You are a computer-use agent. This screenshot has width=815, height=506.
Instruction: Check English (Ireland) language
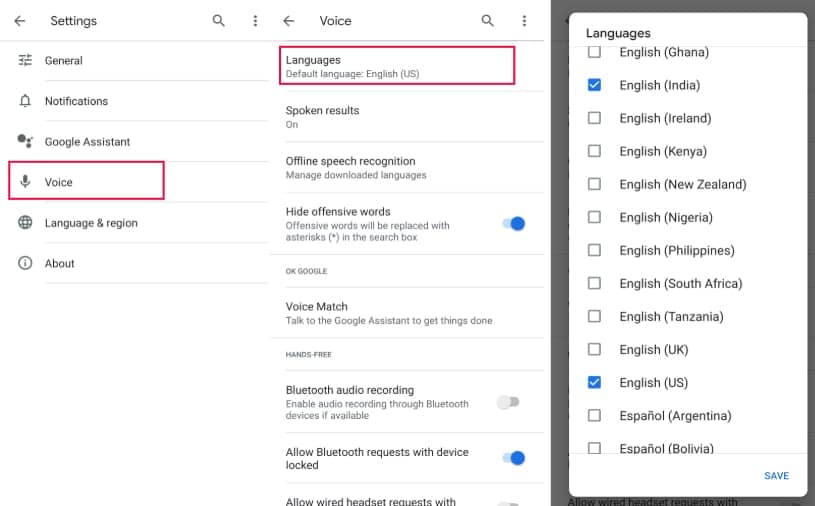(594, 118)
